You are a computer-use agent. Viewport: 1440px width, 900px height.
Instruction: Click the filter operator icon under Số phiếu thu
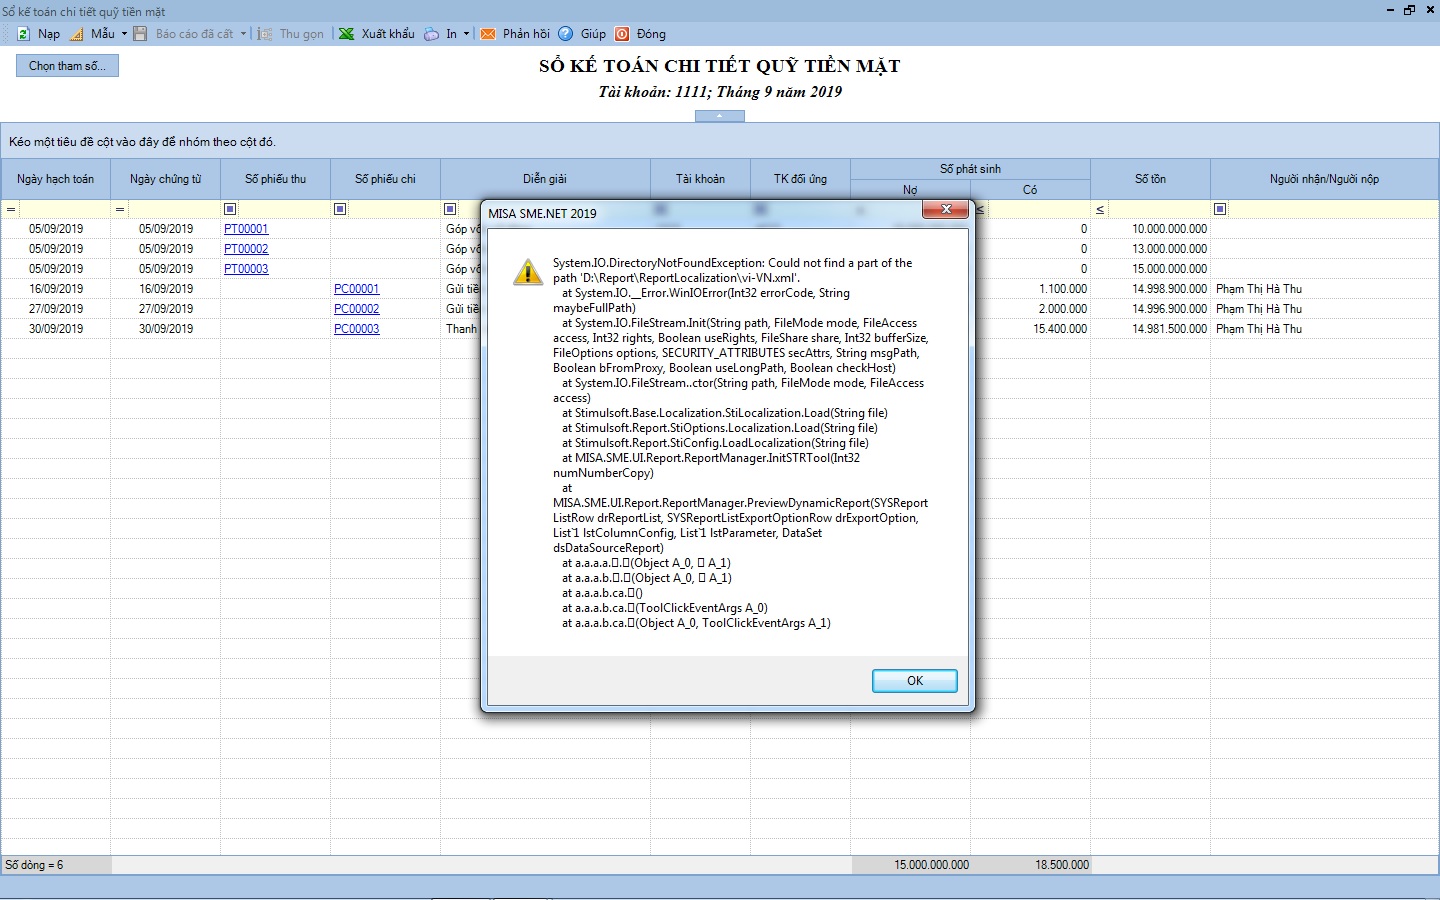(230, 209)
